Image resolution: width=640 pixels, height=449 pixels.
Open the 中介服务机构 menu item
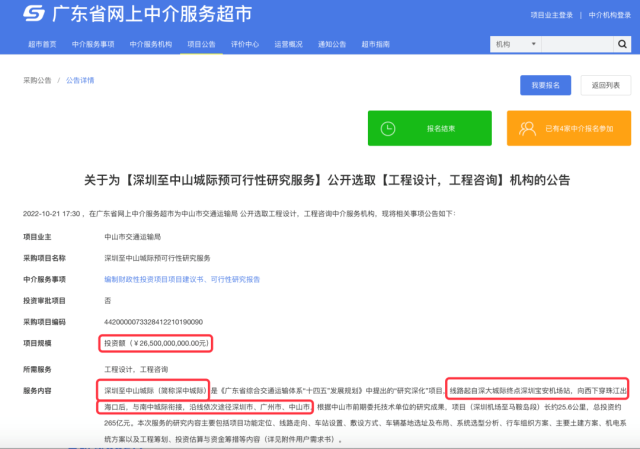(151, 44)
